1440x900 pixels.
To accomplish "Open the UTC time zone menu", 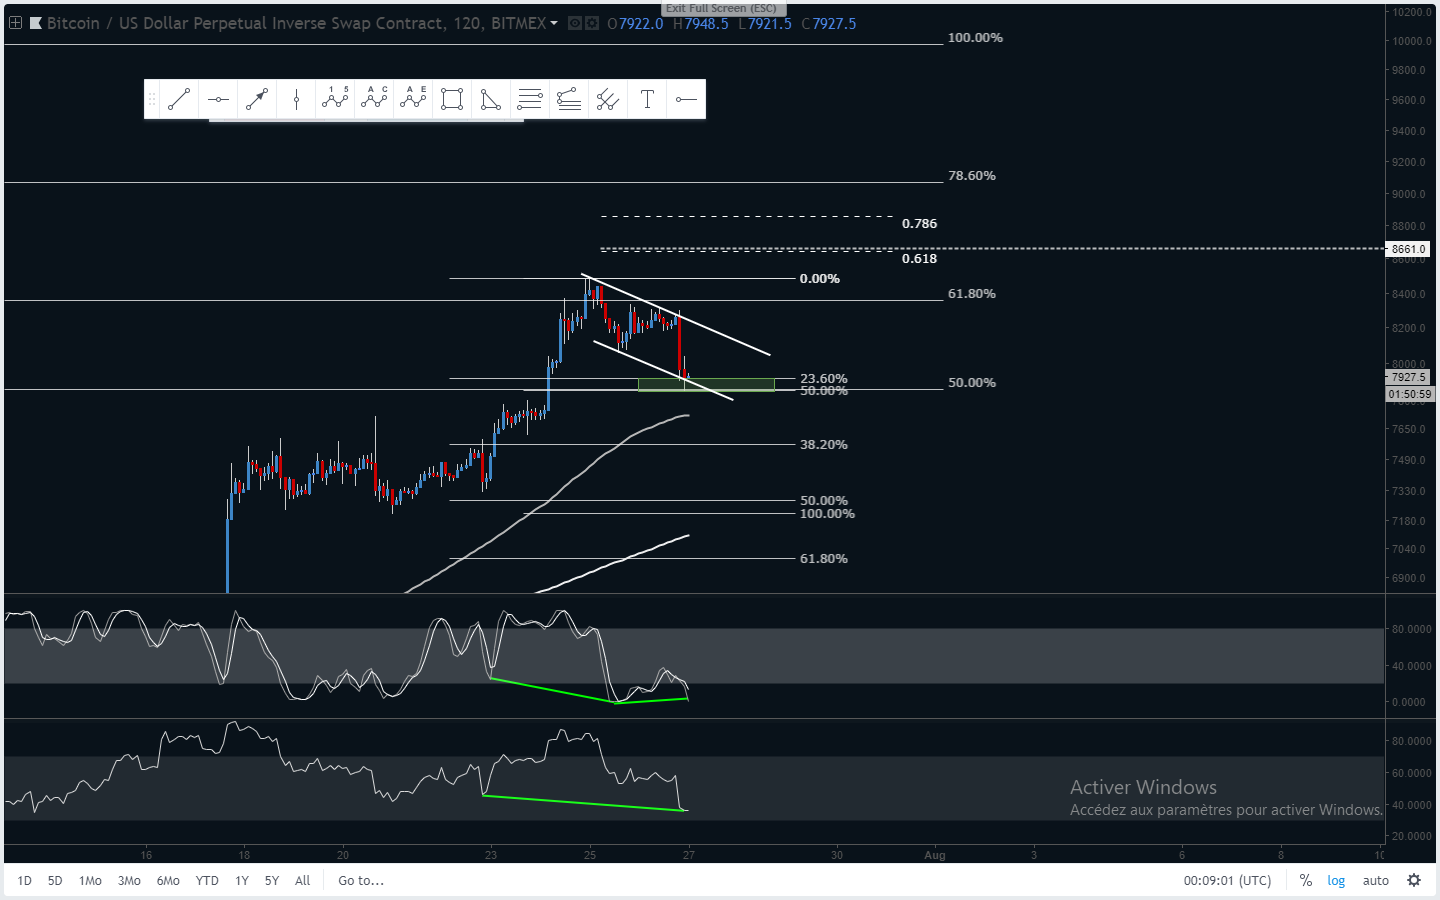I will (x=1227, y=881).
